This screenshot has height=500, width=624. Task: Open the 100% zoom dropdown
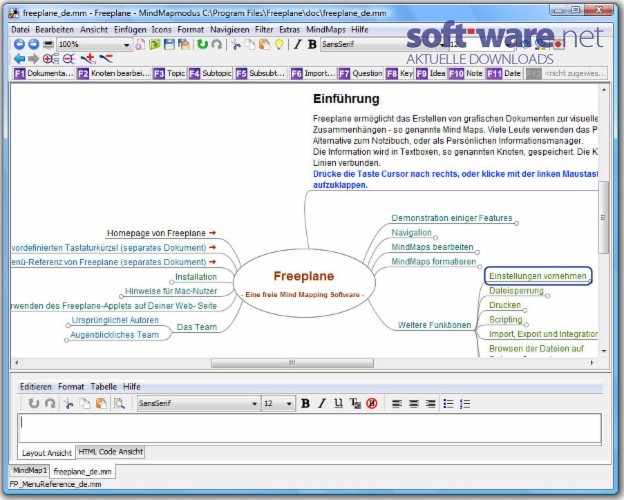pyautogui.click(x=127, y=45)
